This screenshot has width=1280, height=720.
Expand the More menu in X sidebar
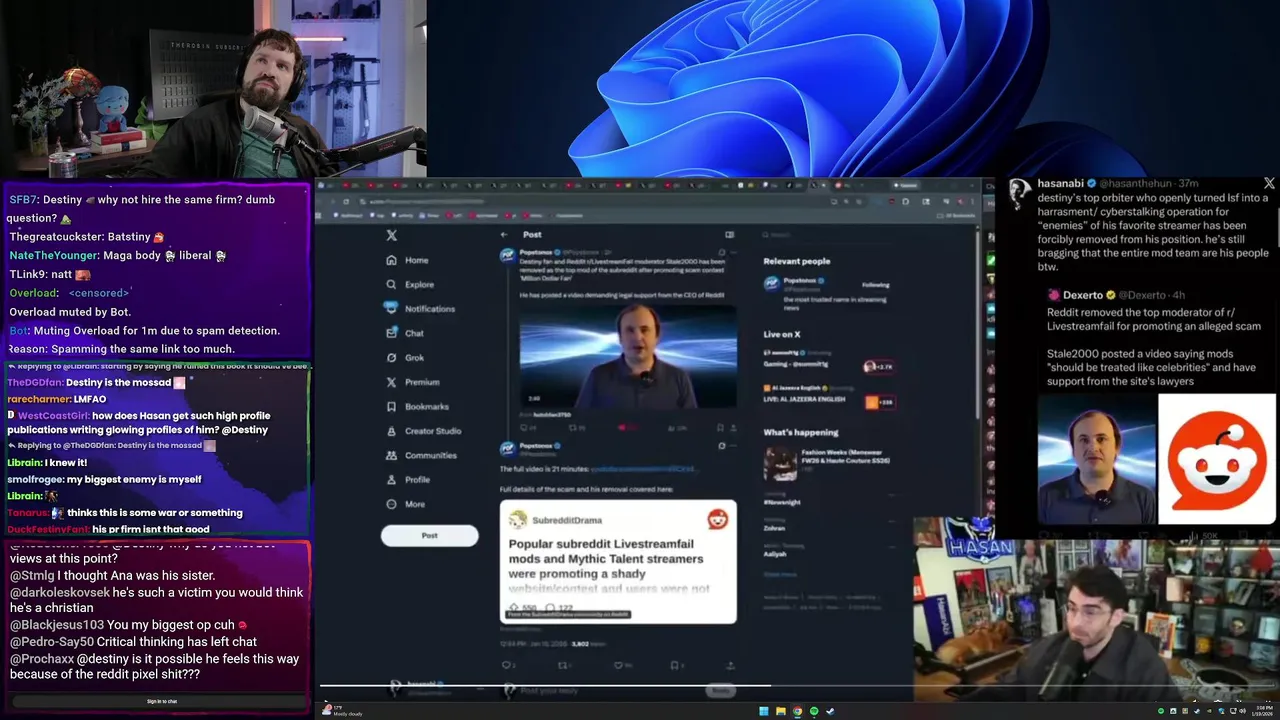405,504
